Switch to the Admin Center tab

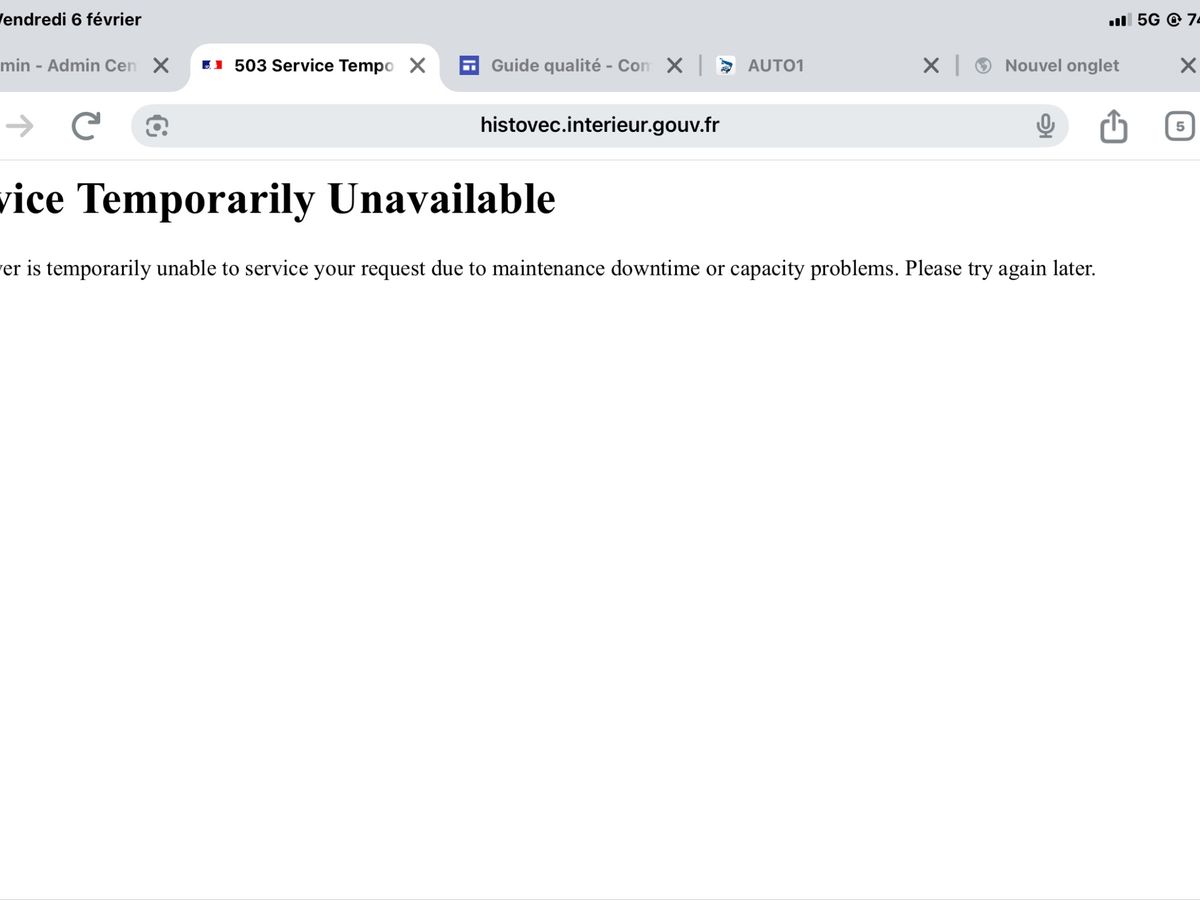pyautogui.click(x=68, y=65)
